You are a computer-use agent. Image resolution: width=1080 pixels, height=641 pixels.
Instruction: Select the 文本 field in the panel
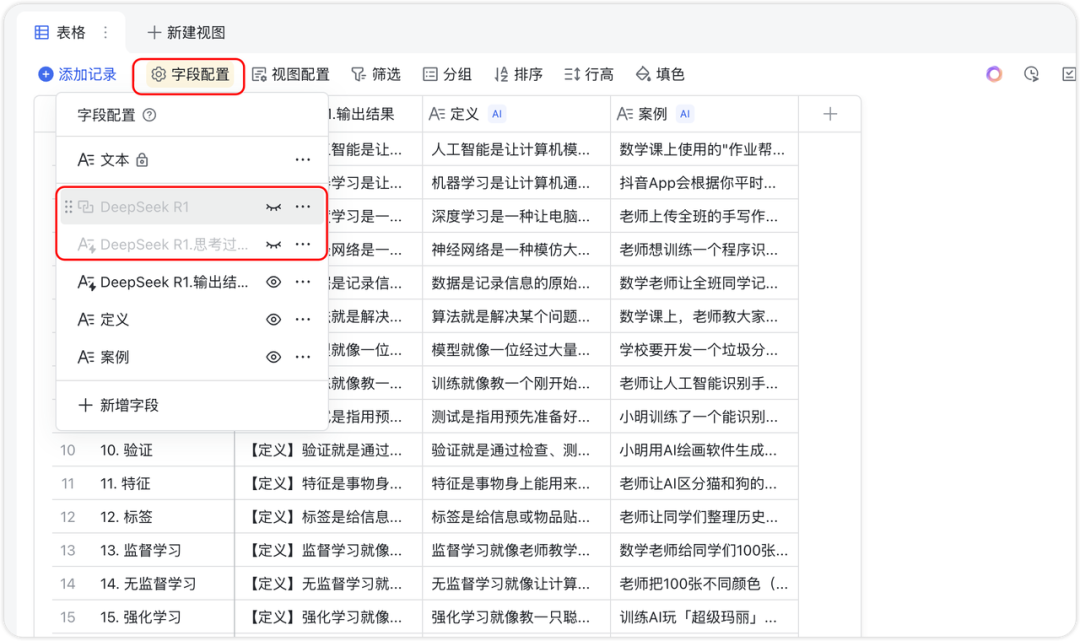coord(192,160)
